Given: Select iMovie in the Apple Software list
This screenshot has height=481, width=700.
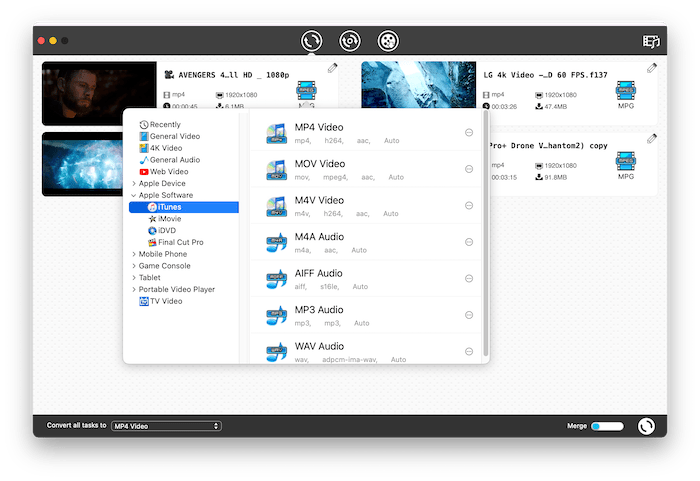Looking at the screenshot, I should tap(169, 219).
